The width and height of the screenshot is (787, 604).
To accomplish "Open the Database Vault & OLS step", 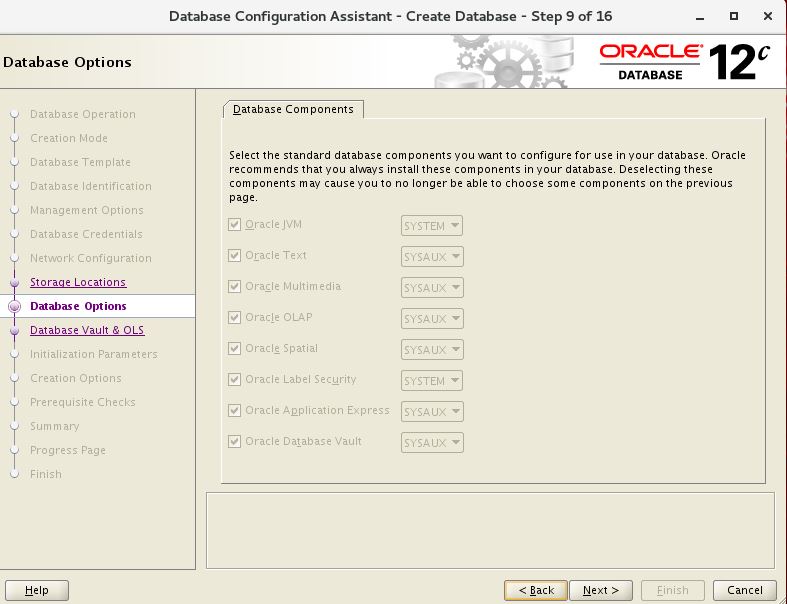I will (87, 330).
